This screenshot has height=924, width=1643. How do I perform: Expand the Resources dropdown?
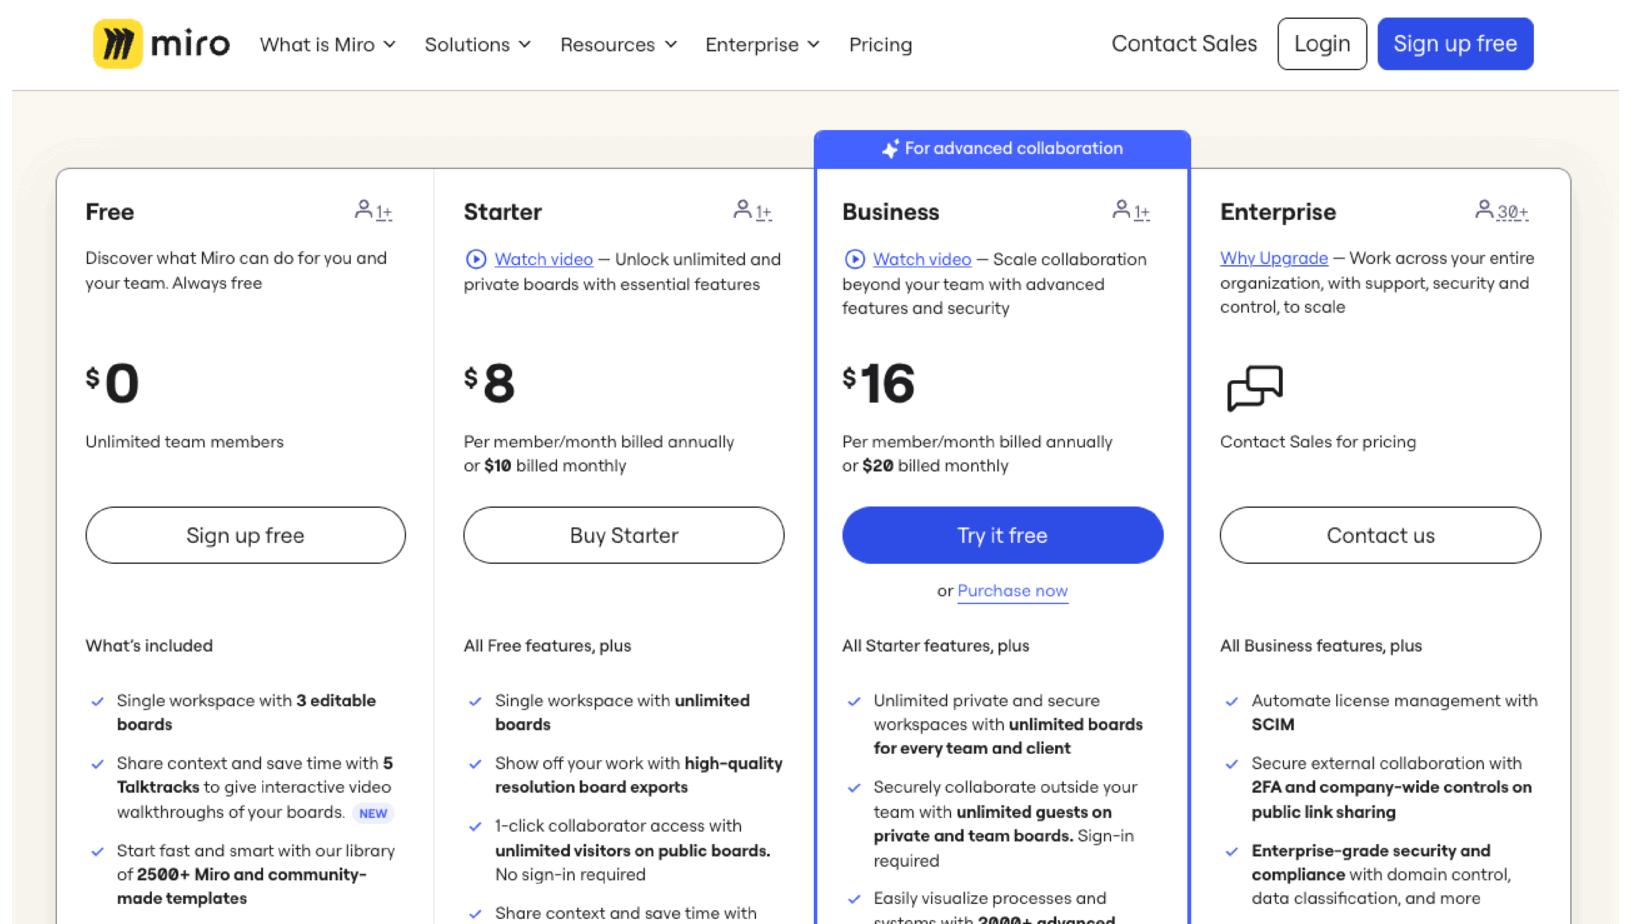point(618,45)
